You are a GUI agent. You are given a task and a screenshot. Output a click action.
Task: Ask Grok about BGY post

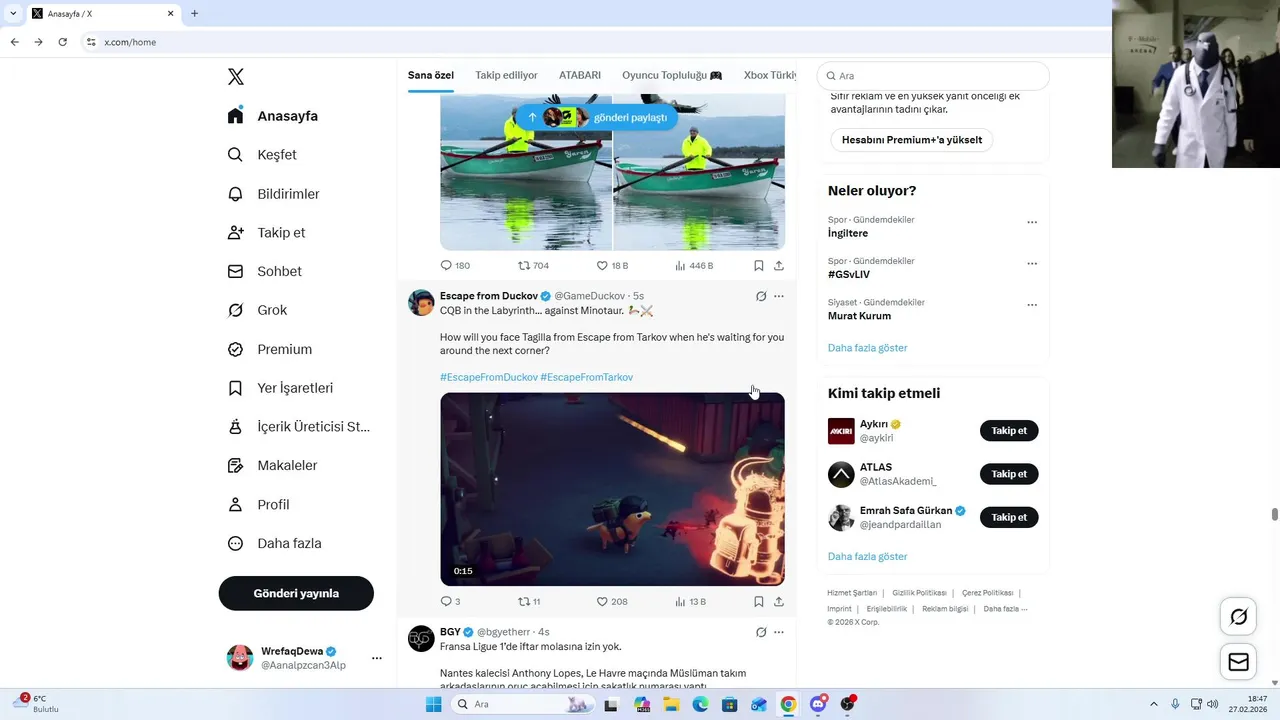761,632
